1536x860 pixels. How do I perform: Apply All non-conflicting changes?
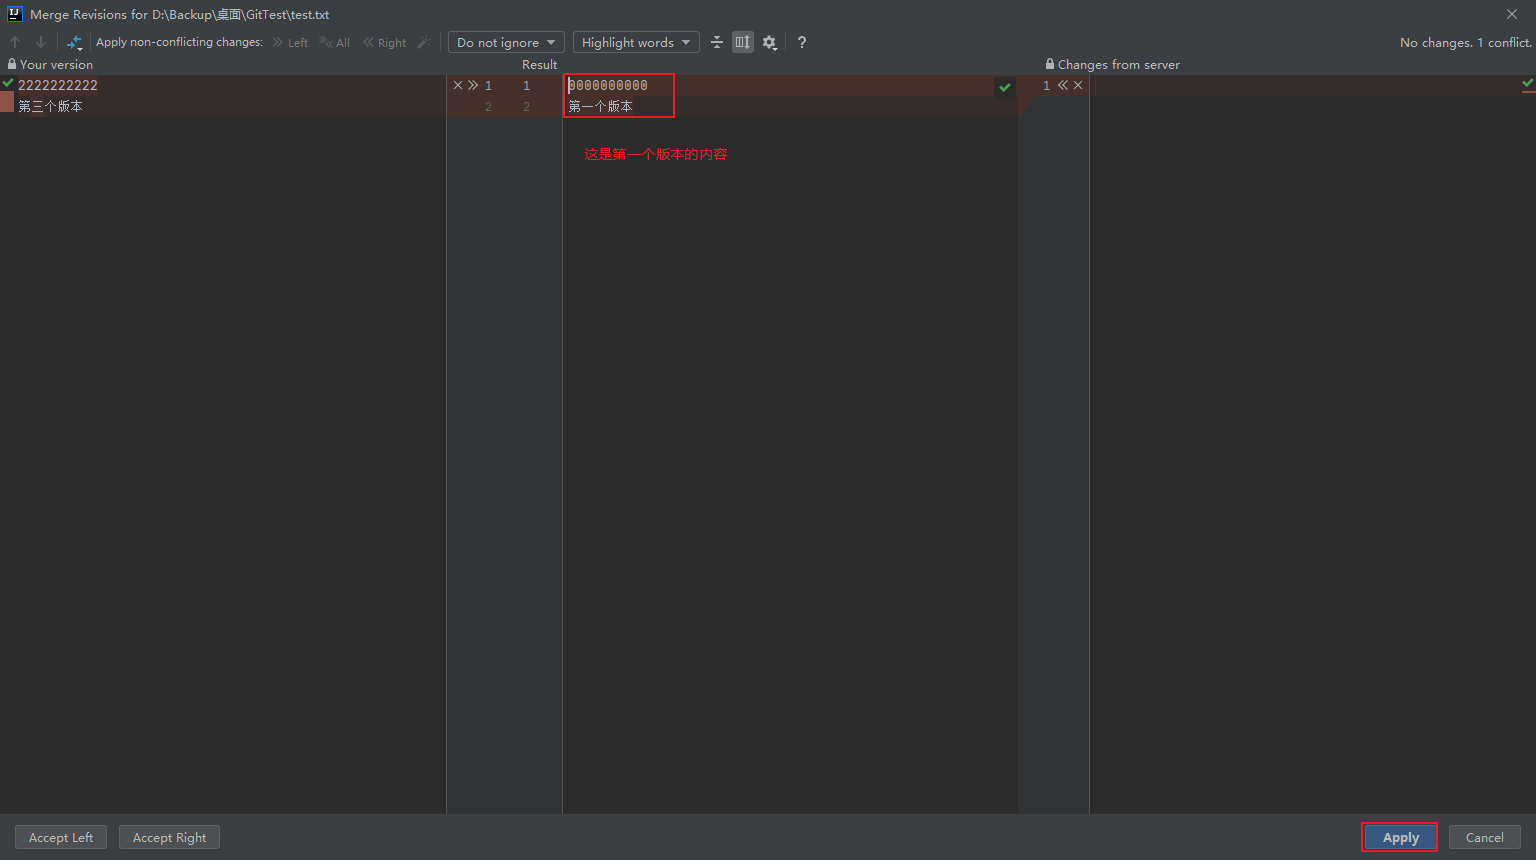(334, 42)
